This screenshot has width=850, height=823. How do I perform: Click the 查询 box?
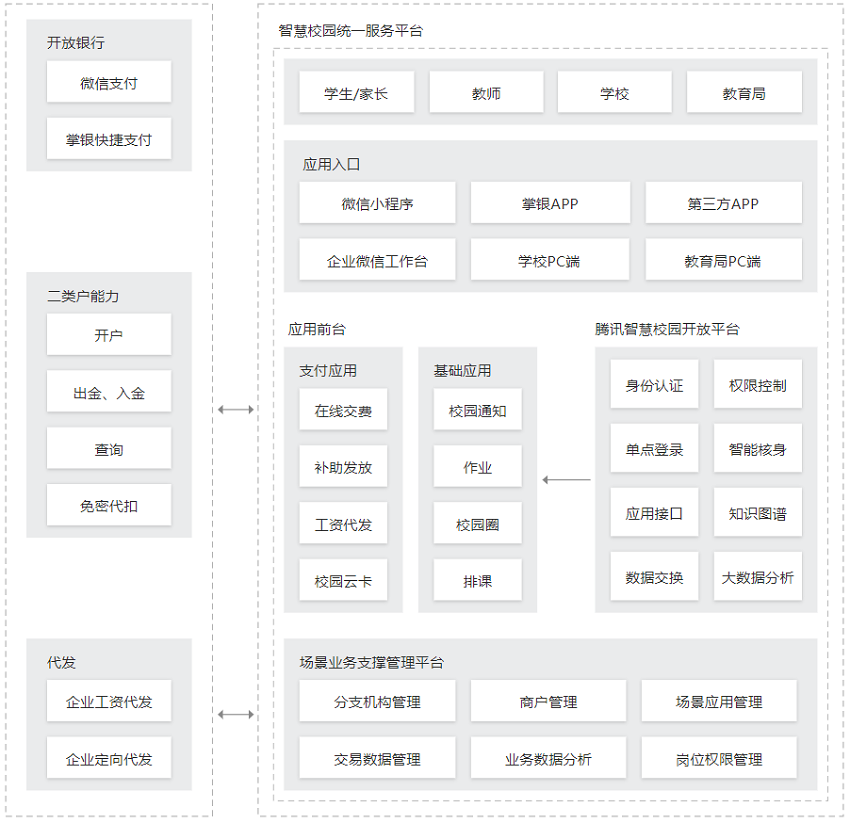pyautogui.click(x=109, y=448)
